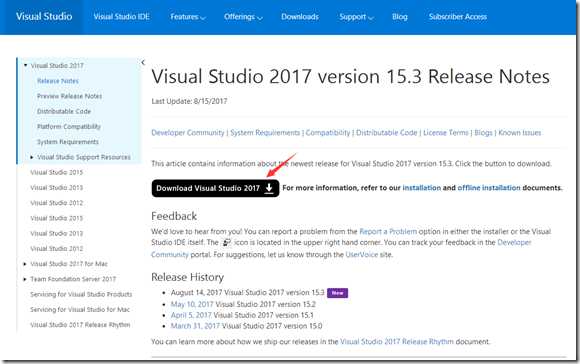Open the installation documents link
The image size is (580, 364).
click(x=422, y=188)
